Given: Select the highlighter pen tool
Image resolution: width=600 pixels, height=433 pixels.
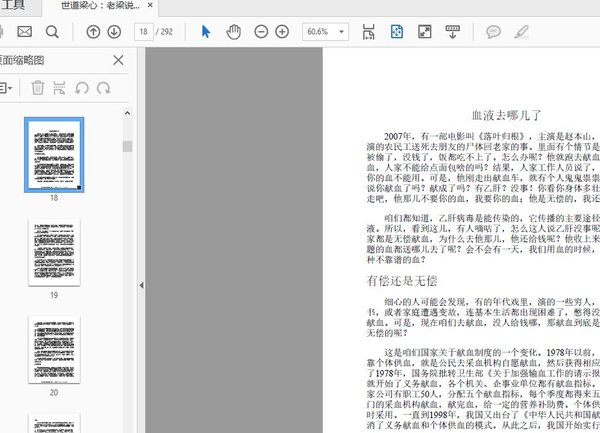Looking at the screenshot, I should pyautogui.click(x=521, y=32).
